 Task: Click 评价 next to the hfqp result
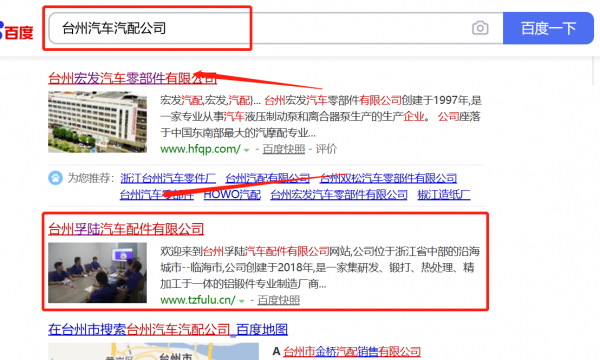click(x=326, y=149)
